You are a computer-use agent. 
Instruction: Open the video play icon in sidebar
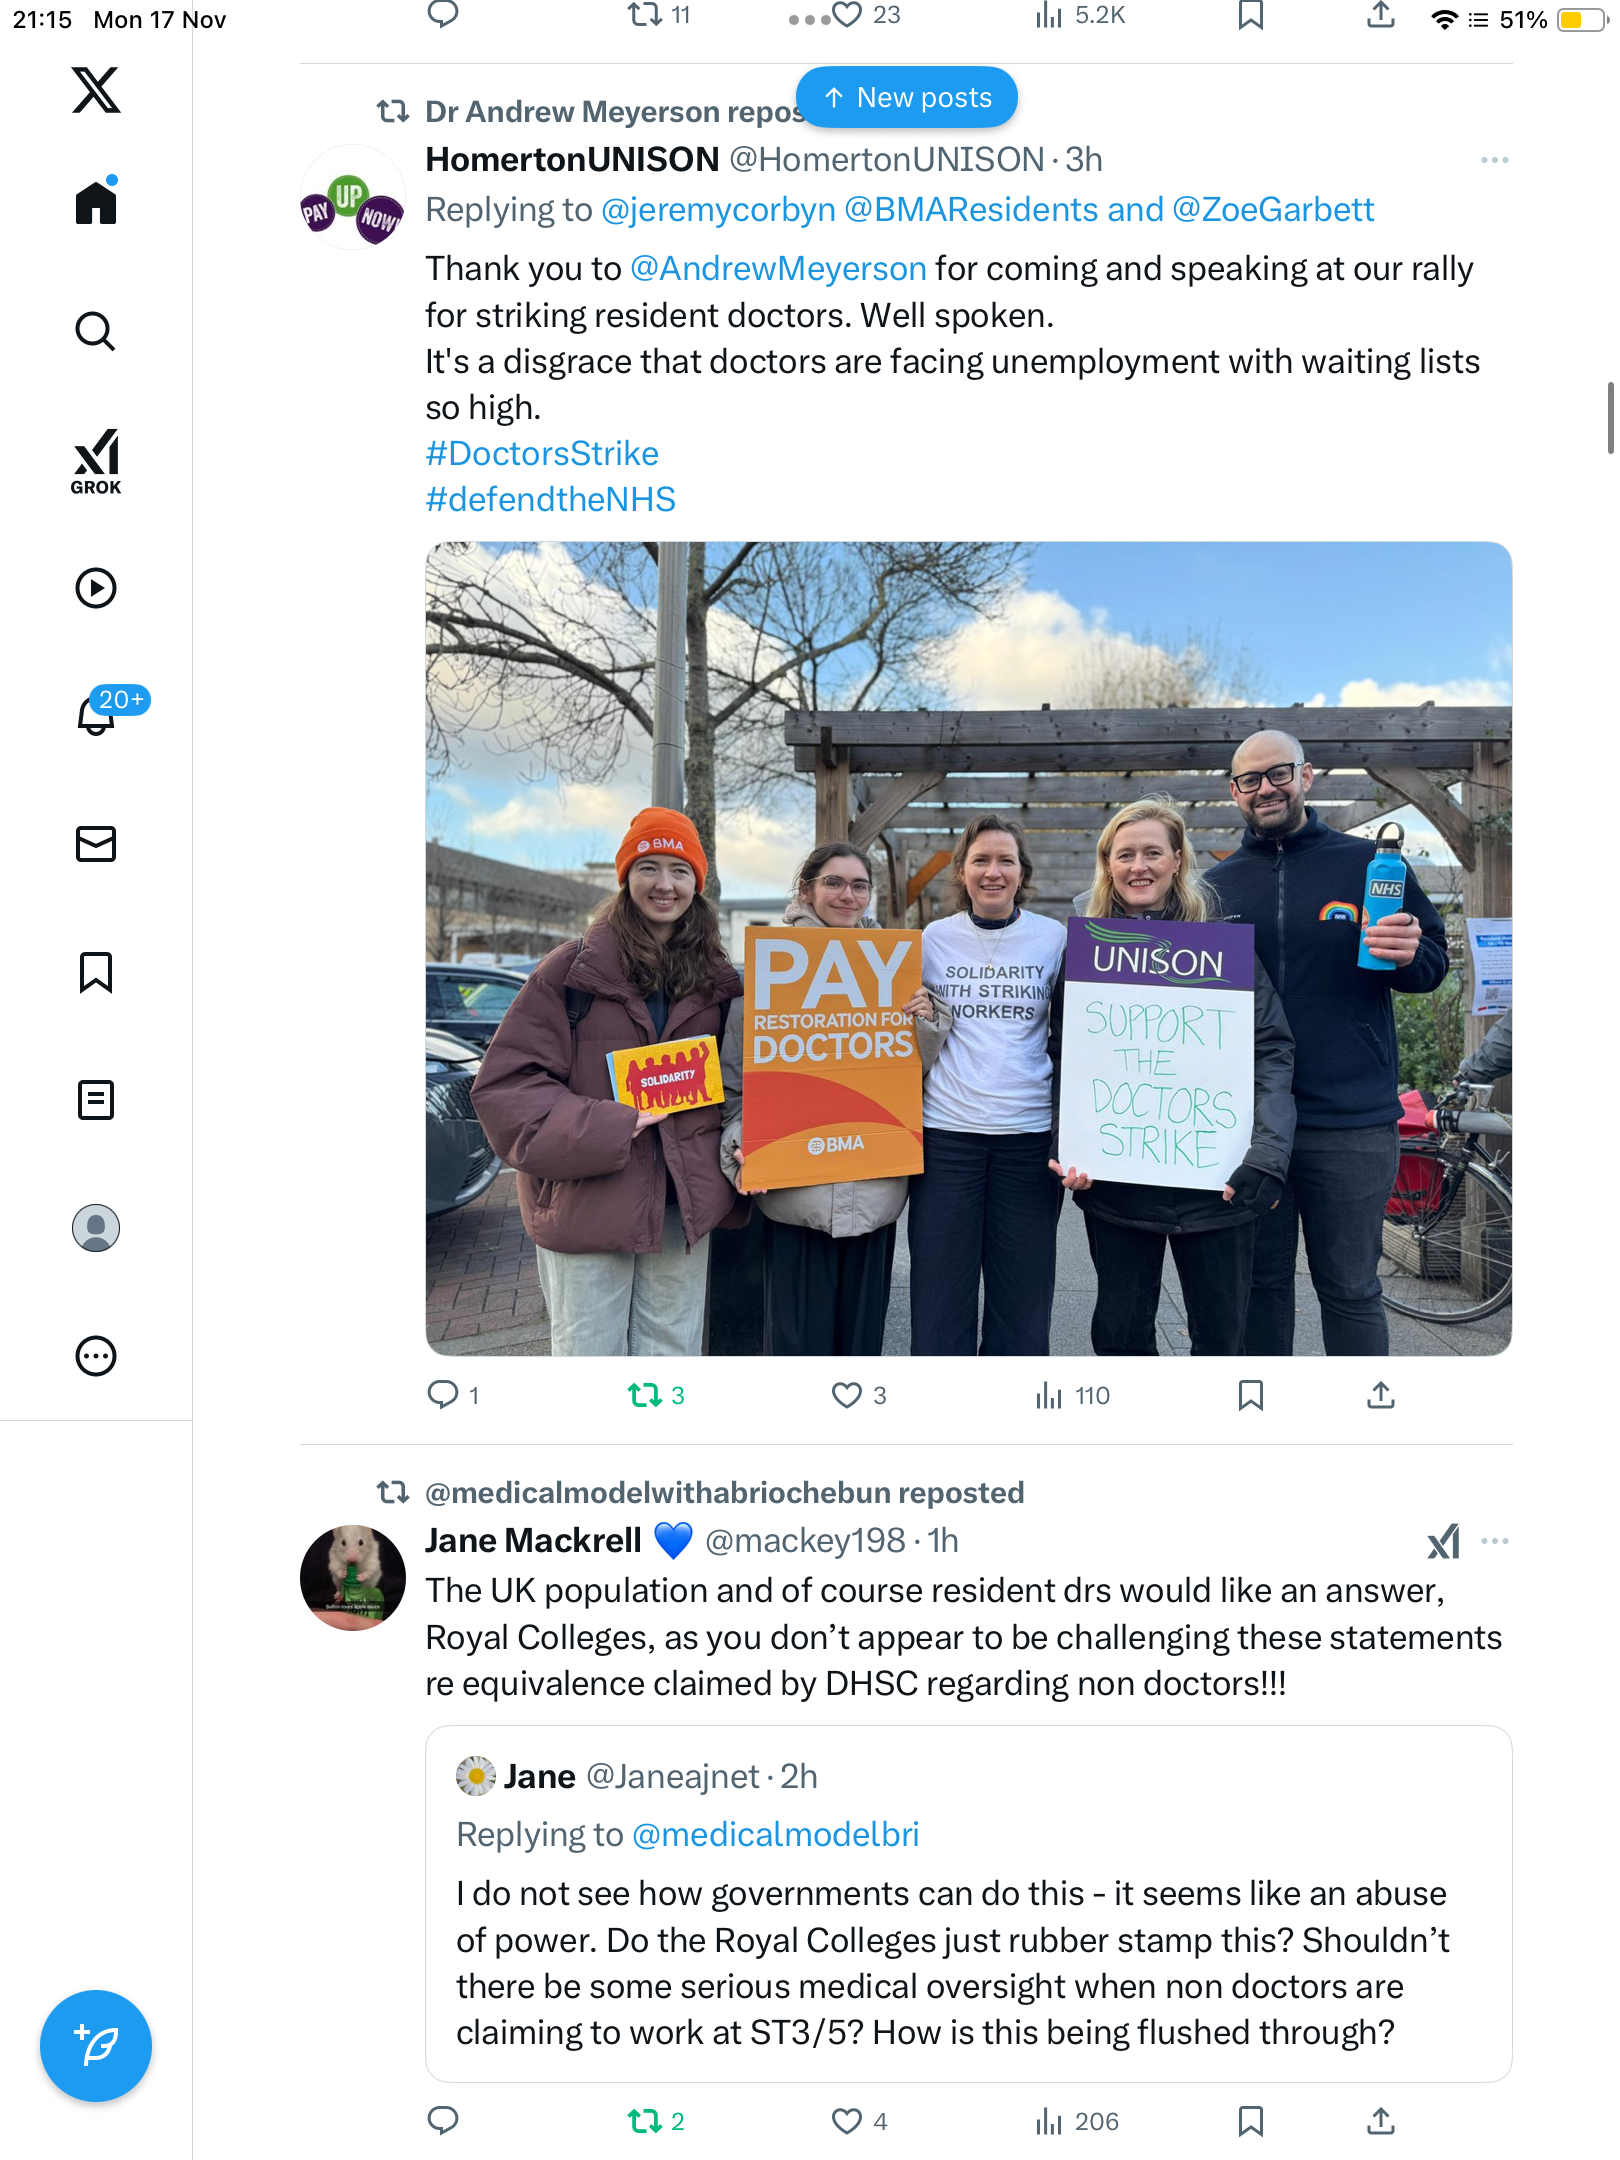click(96, 588)
